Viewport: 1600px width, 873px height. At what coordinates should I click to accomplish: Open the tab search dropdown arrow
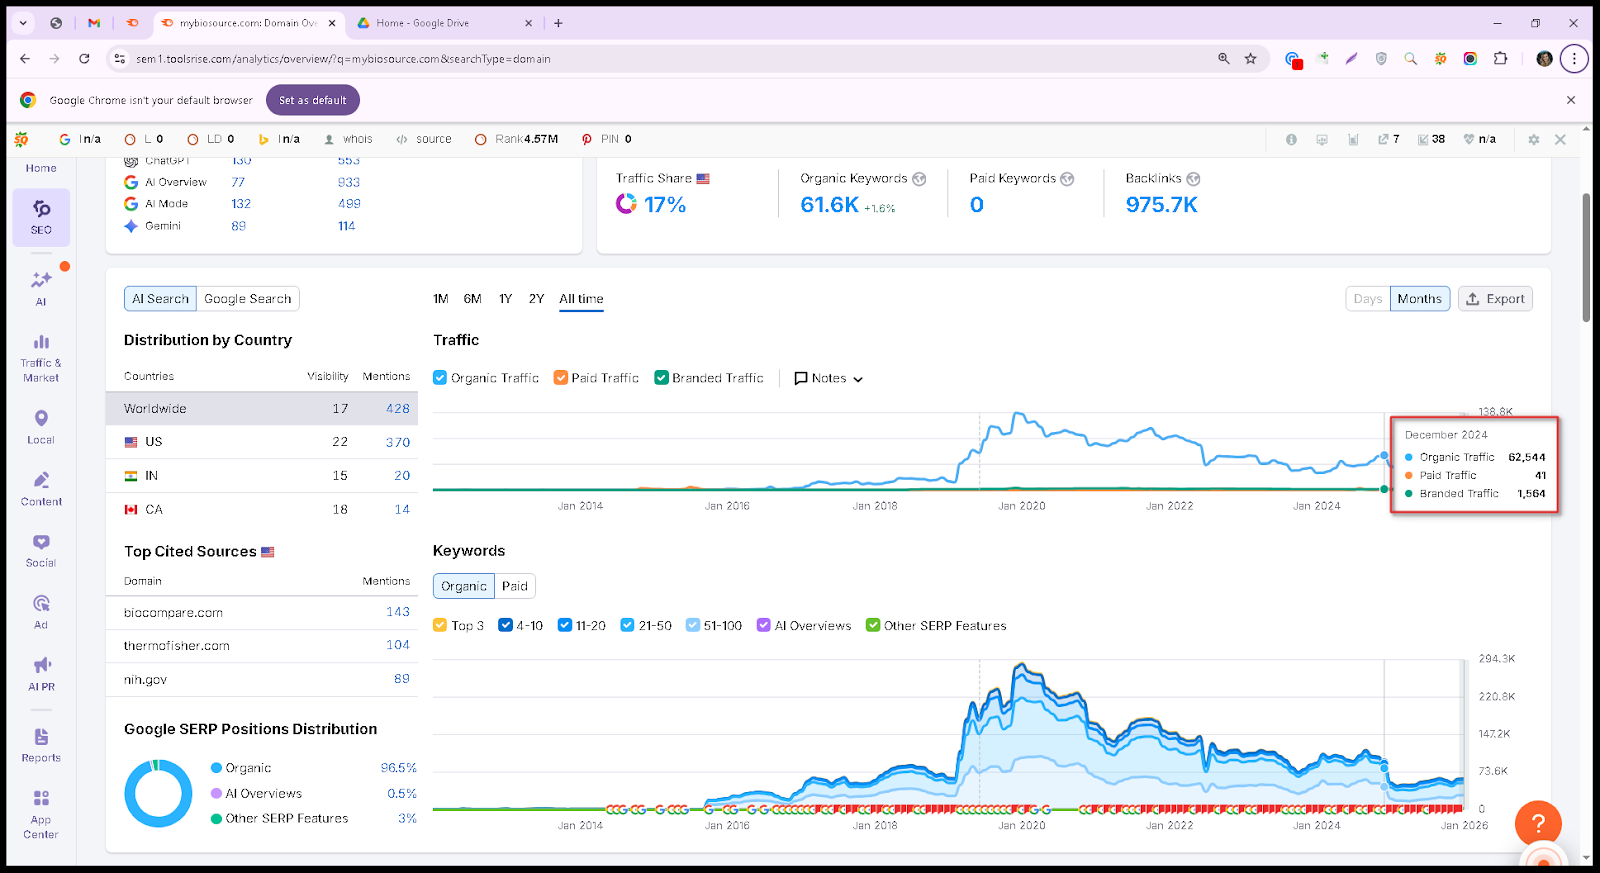point(23,23)
